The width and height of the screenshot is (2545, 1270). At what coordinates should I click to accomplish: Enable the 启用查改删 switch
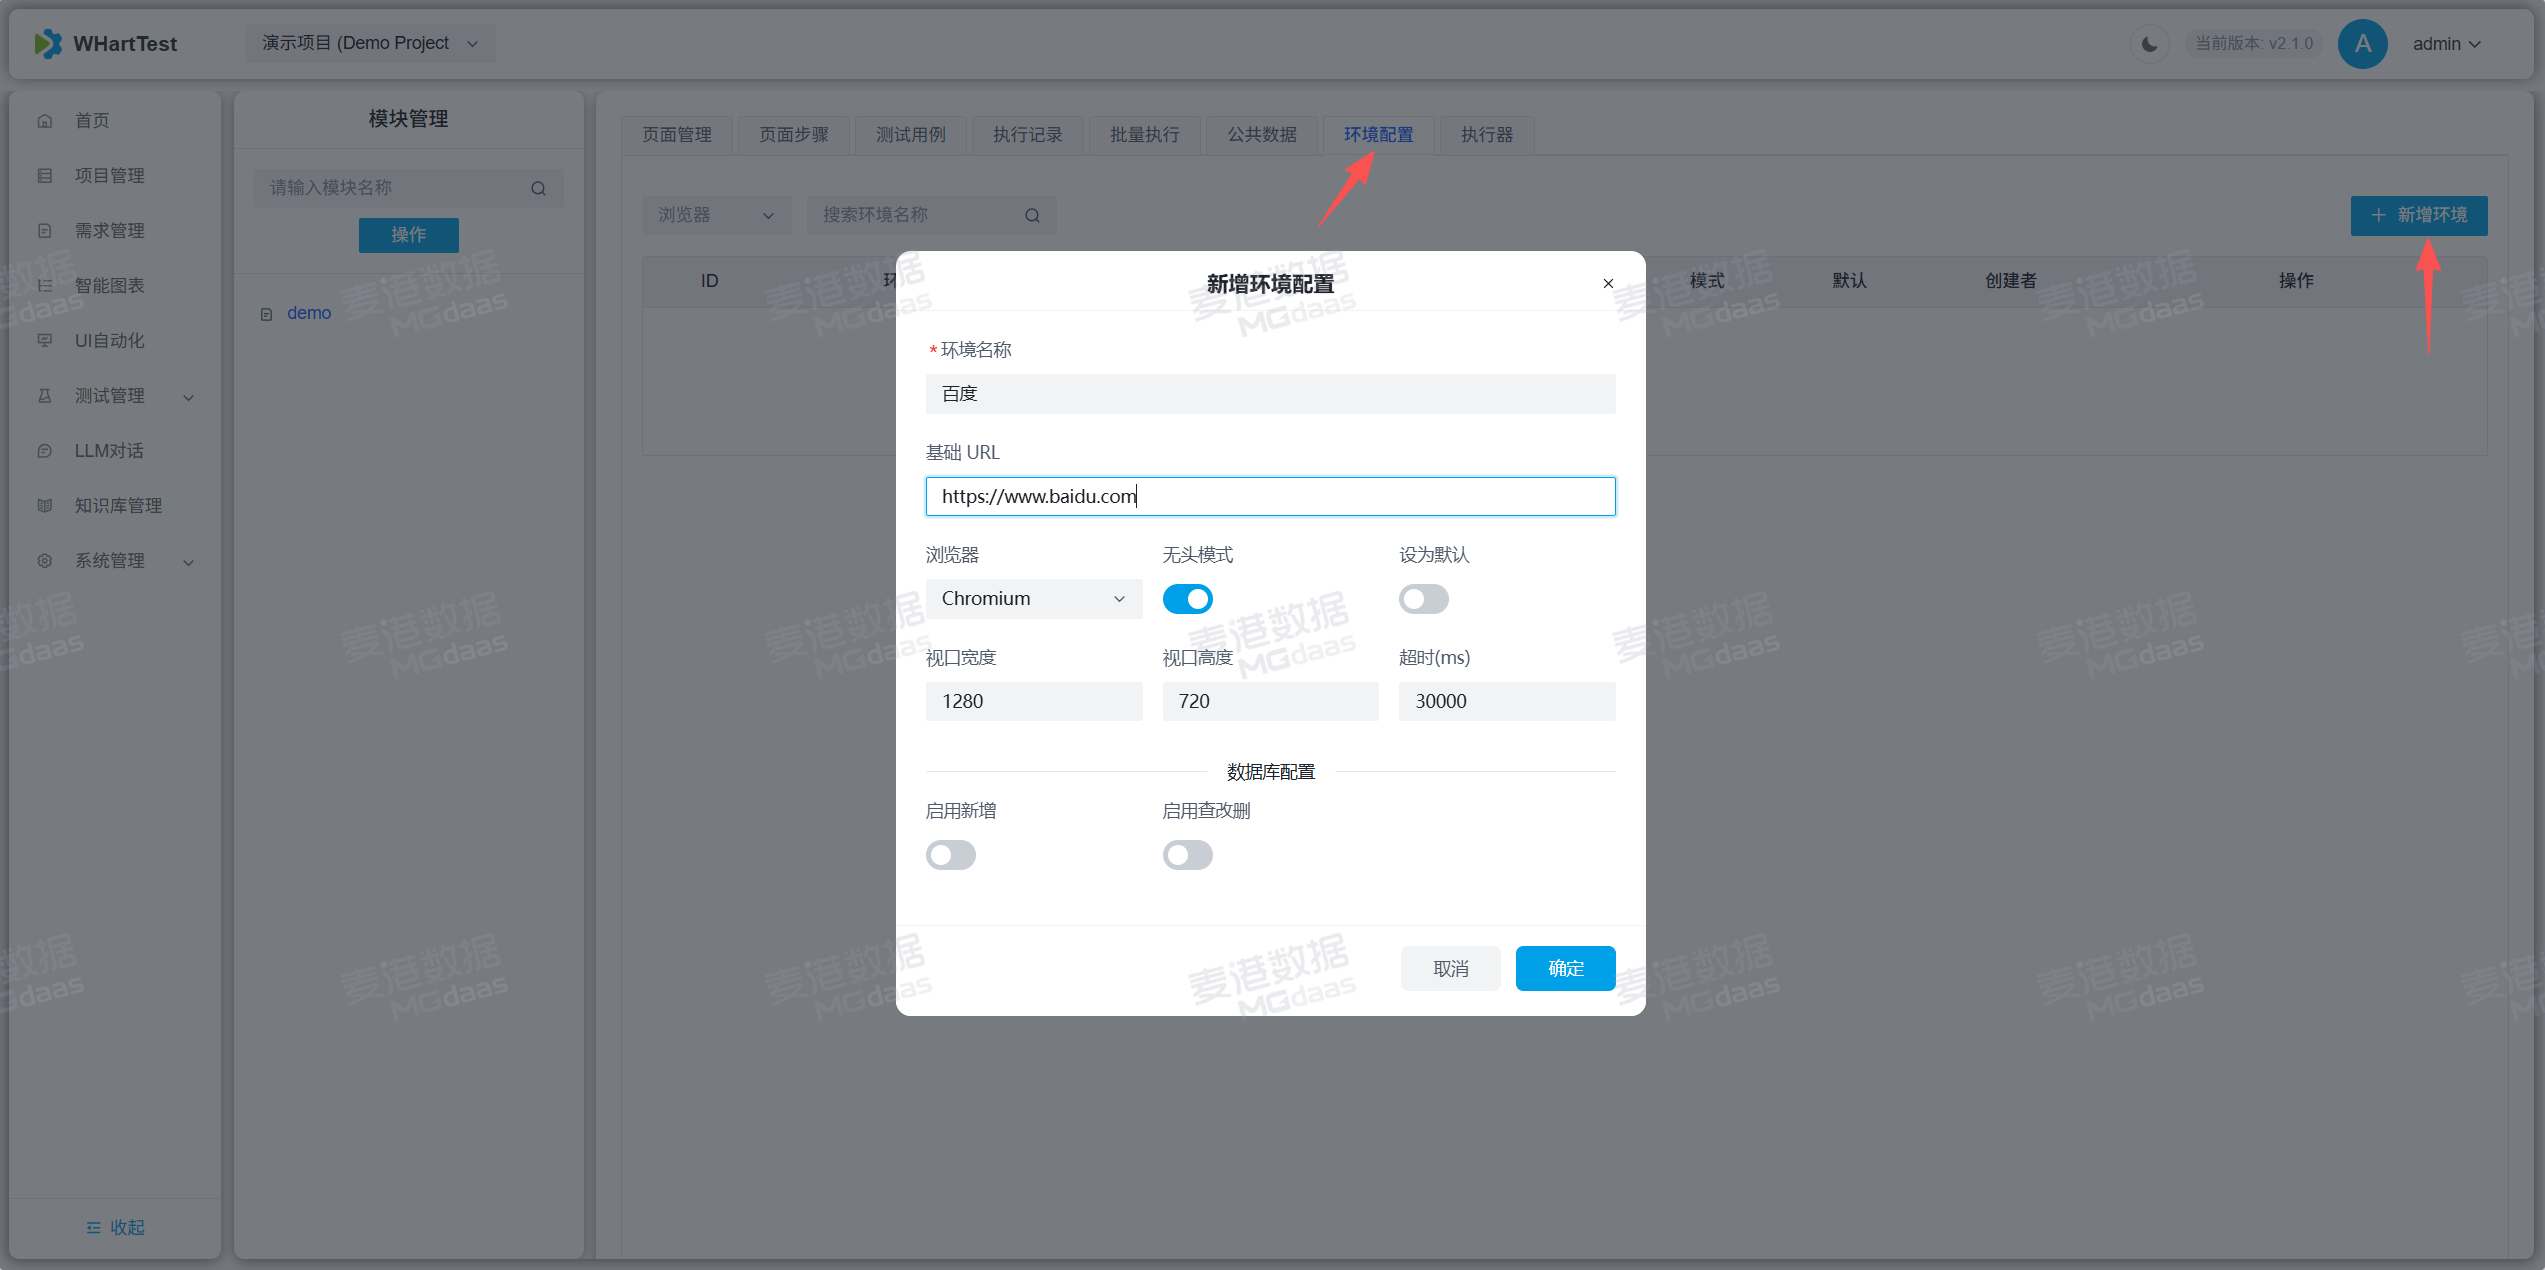click(1187, 855)
